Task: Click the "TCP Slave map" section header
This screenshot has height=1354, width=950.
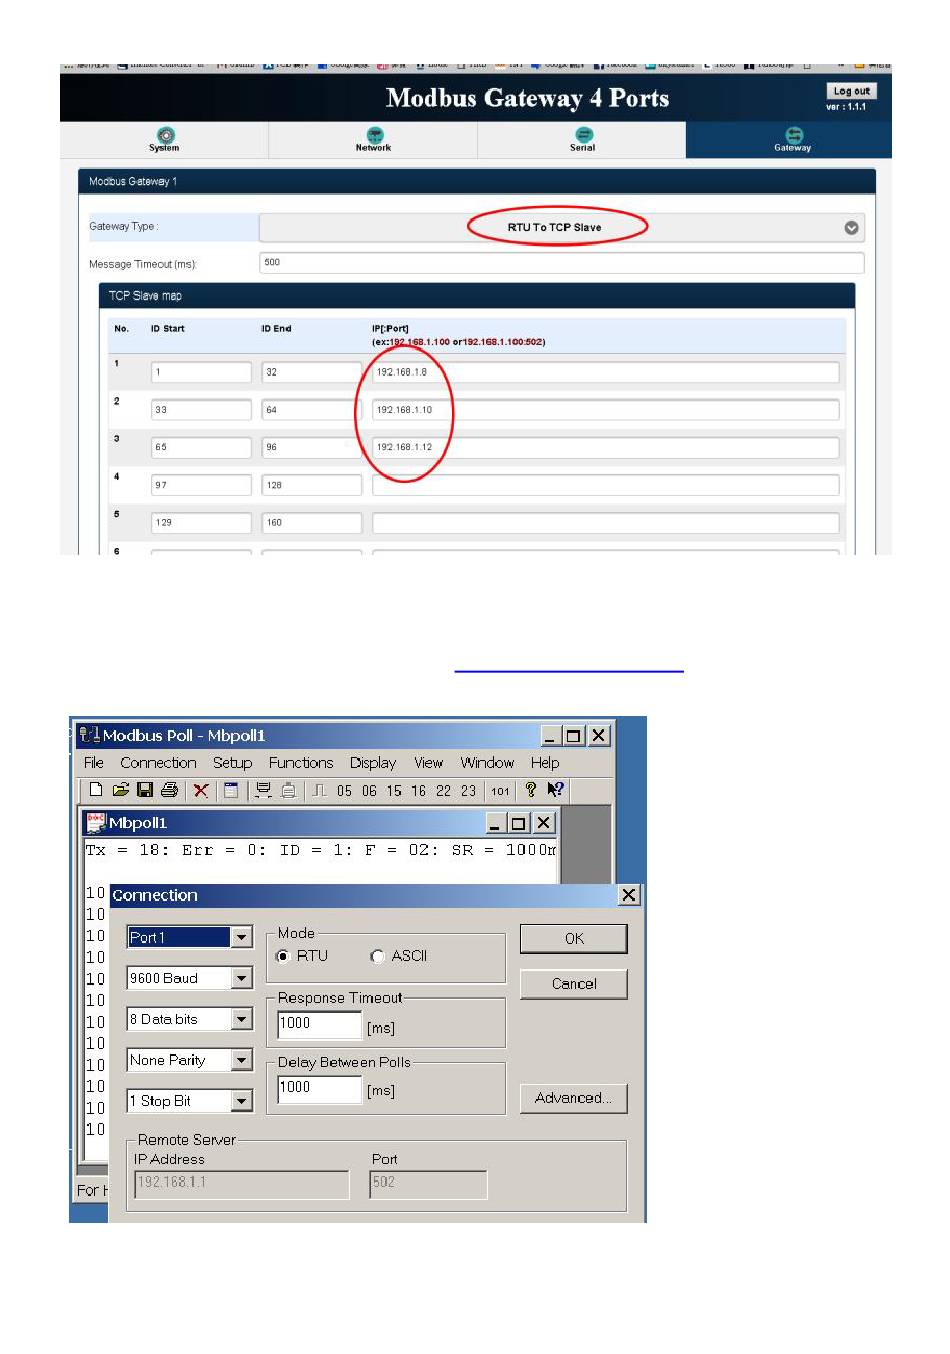Action: tap(477, 296)
